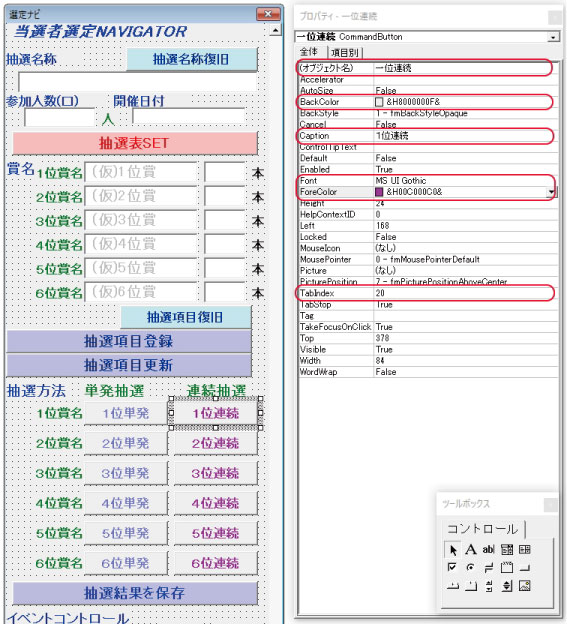Select the BackStyle property row
Screen dimensions: 567x624
tap(428, 113)
